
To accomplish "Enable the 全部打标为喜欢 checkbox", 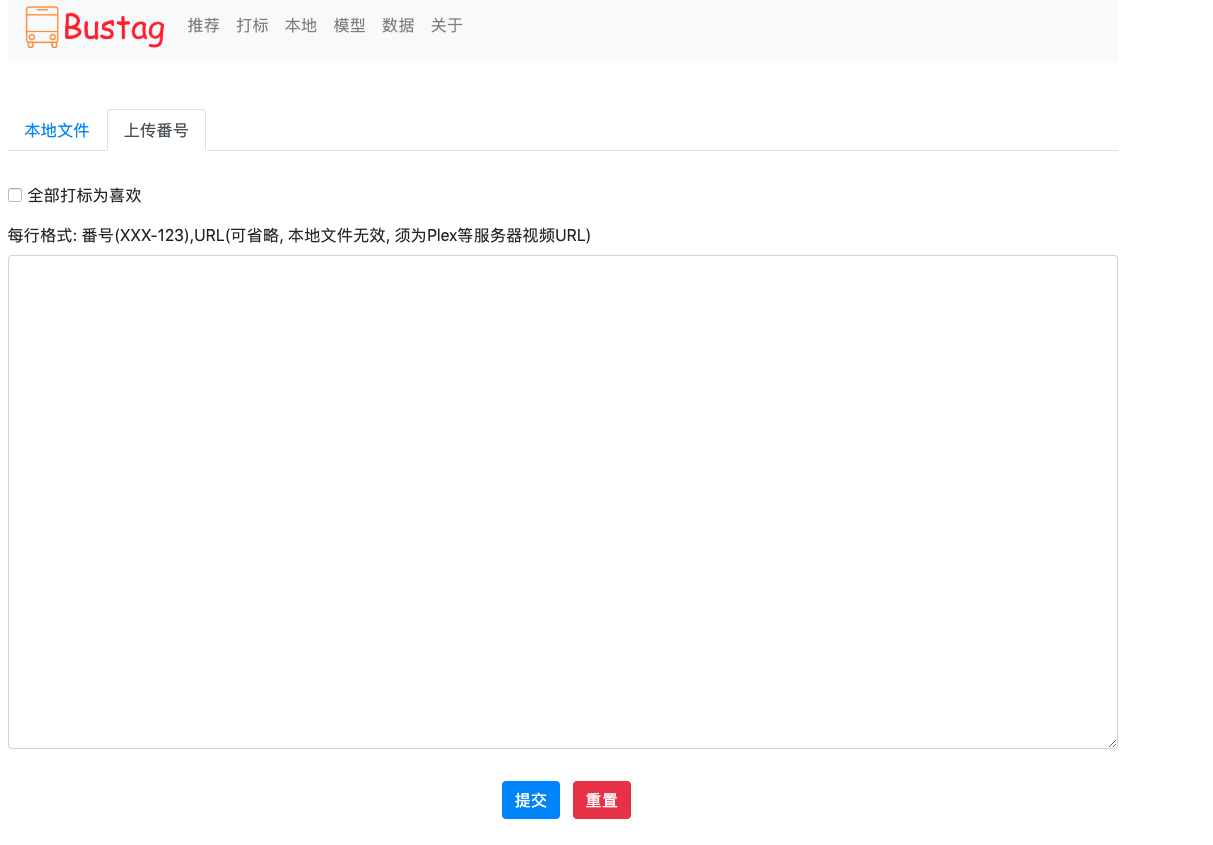I will tap(15, 195).
